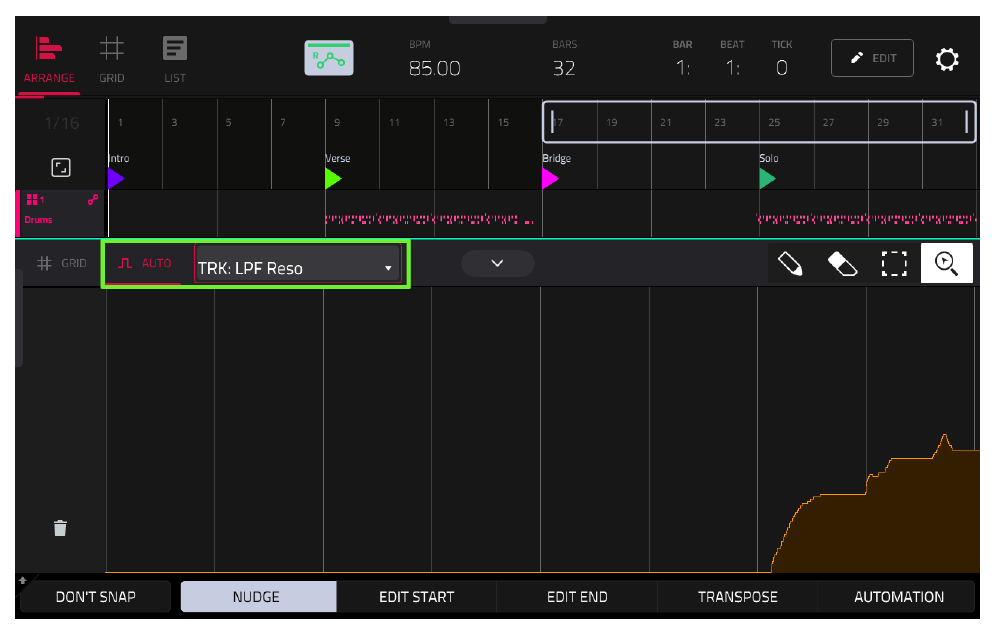Select the Pencil draw tool
Viewport: 996px width, 636px height.
point(791,263)
